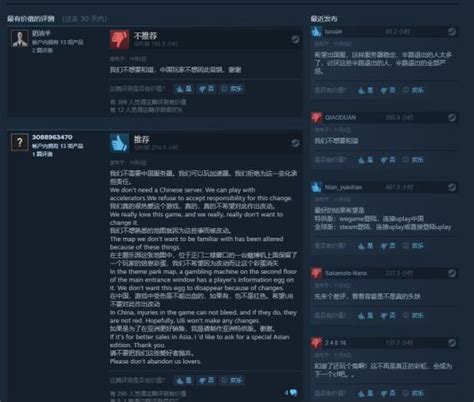Screen dimensions: 474x402
Task: Mark Satanoto-Nana's review as 欢乐 (funny)
Action: (x=413, y=315)
